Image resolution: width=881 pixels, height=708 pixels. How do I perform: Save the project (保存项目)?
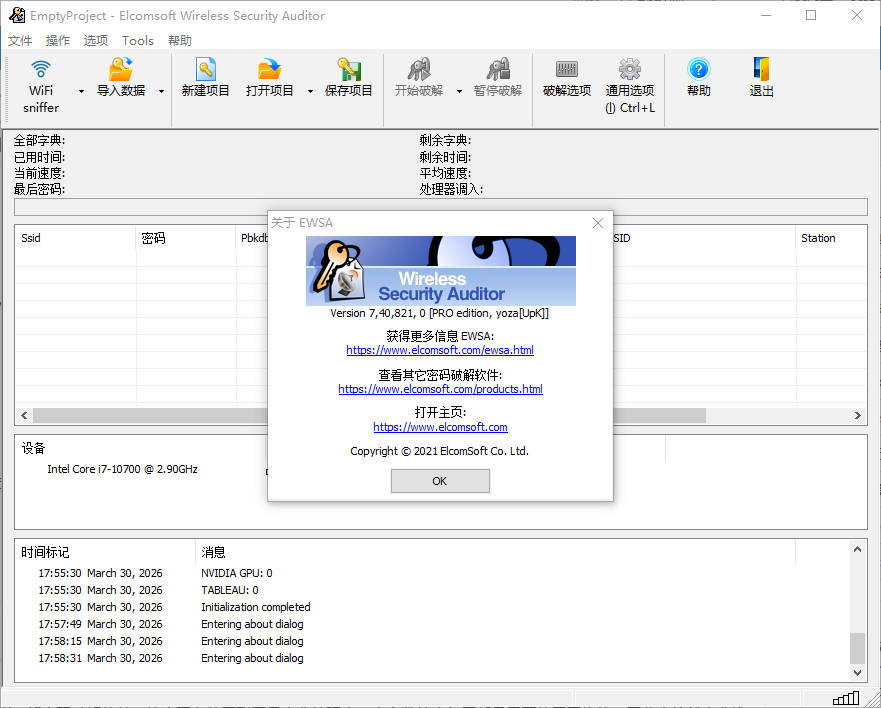[x=349, y=78]
